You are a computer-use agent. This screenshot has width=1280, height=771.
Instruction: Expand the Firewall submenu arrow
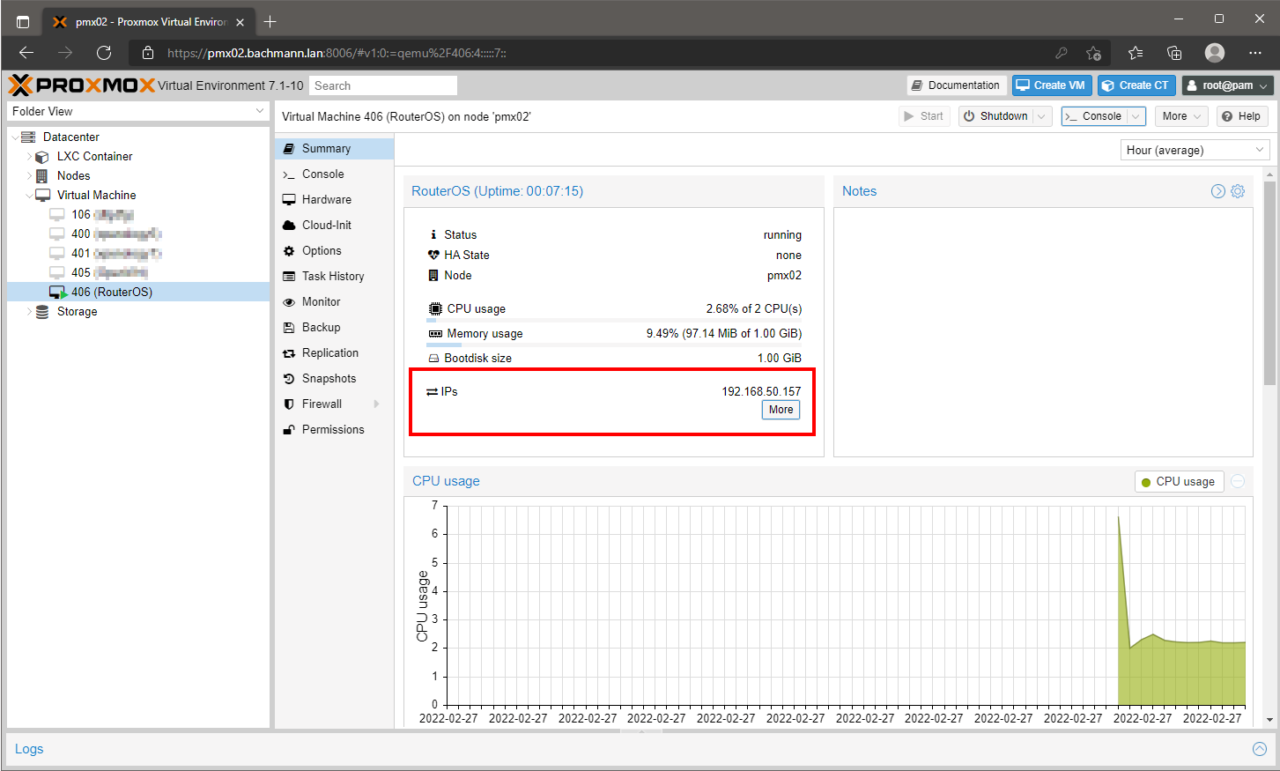(377, 404)
